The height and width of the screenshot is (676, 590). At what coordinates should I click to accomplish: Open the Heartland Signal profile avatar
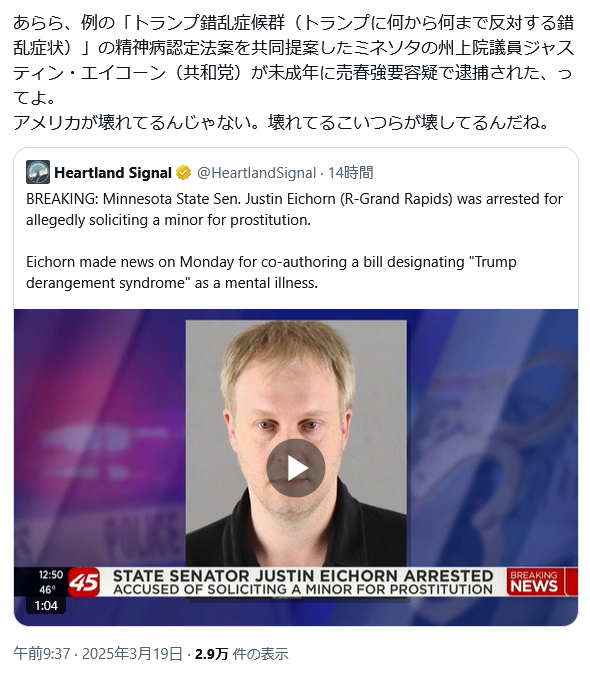[37, 172]
